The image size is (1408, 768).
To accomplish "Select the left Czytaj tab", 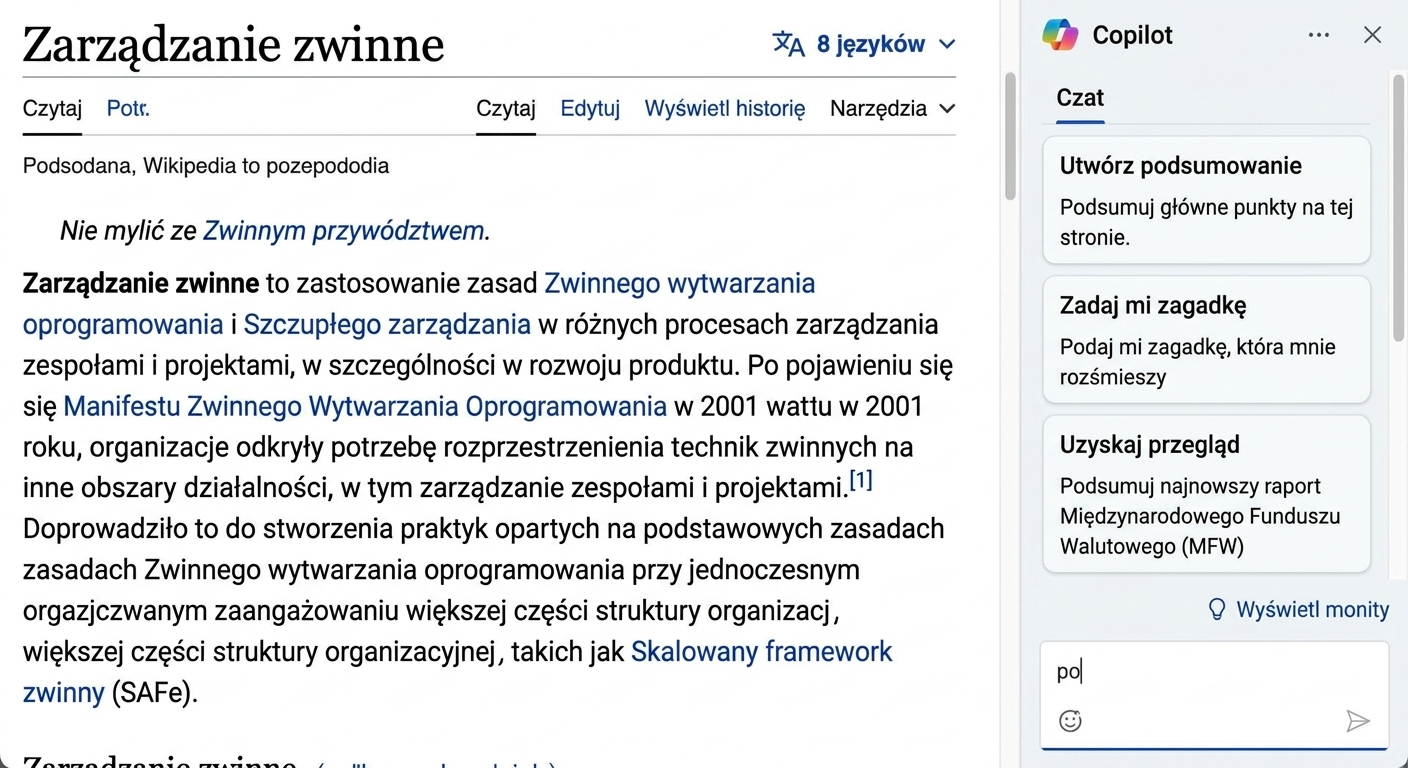I will point(52,108).
